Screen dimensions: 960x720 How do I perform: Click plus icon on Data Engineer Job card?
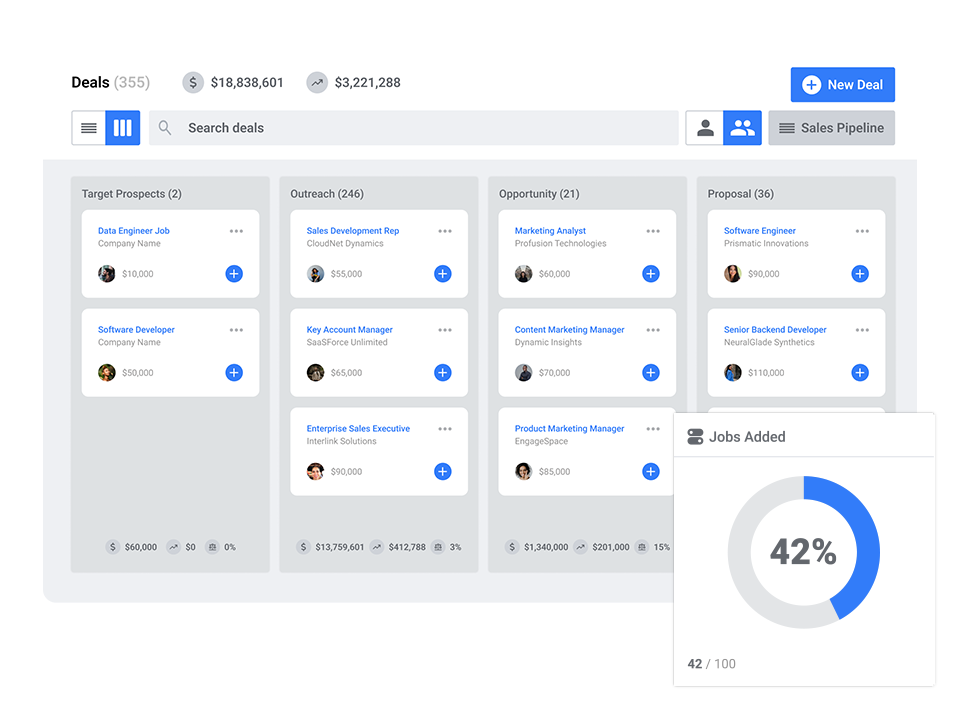(x=234, y=274)
